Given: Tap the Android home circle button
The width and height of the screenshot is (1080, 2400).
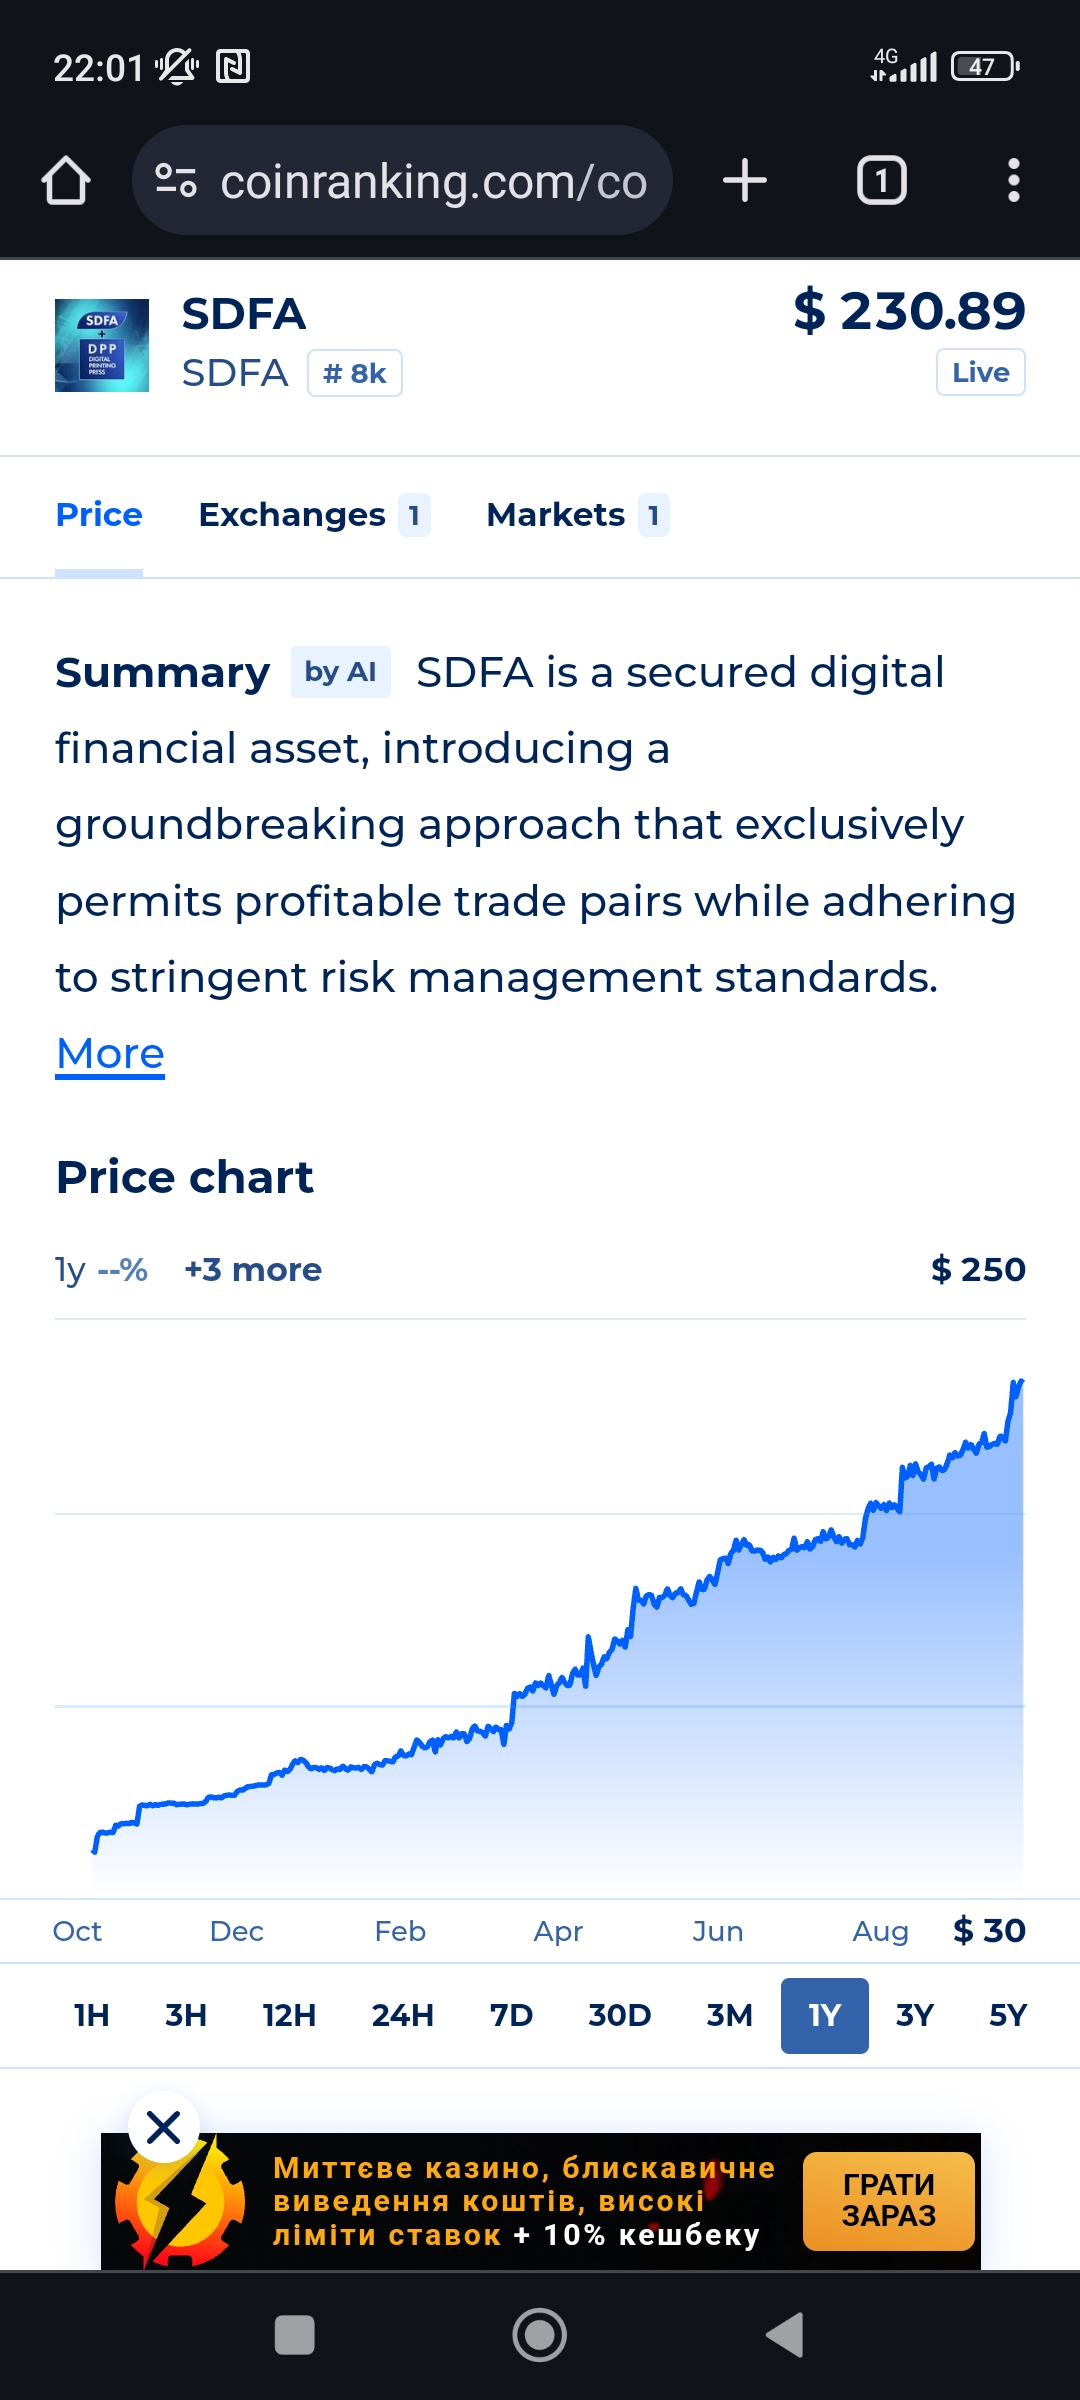Looking at the screenshot, I should [540, 2335].
